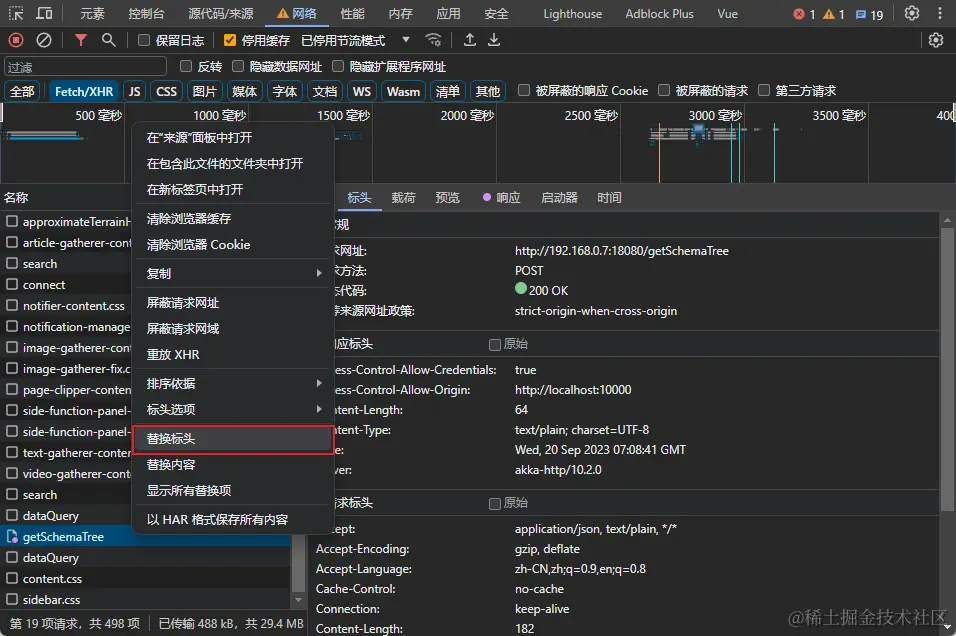Click the export HAR download icon

(x=493, y=40)
